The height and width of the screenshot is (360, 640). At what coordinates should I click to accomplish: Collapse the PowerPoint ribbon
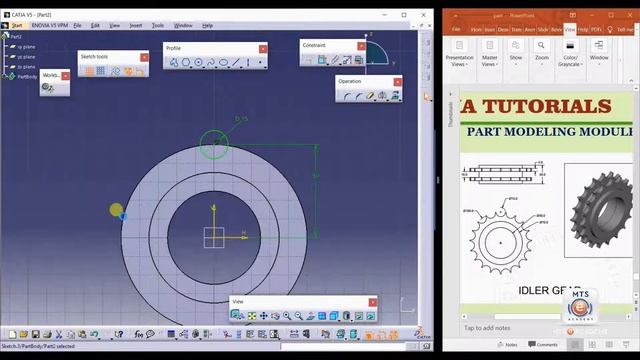click(631, 80)
